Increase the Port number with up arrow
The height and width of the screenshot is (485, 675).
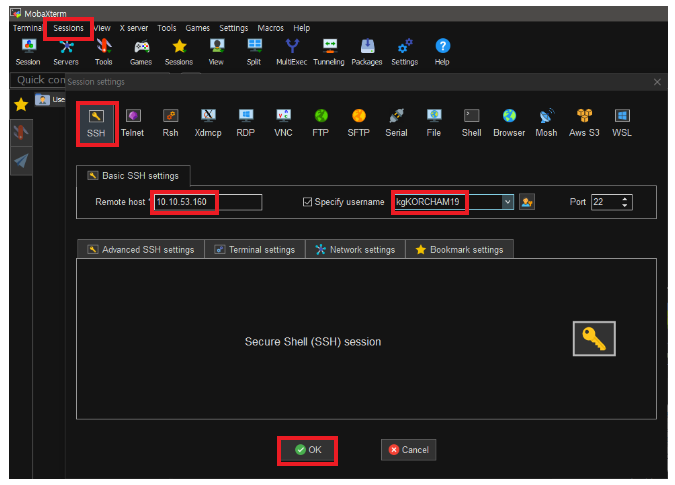625,199
